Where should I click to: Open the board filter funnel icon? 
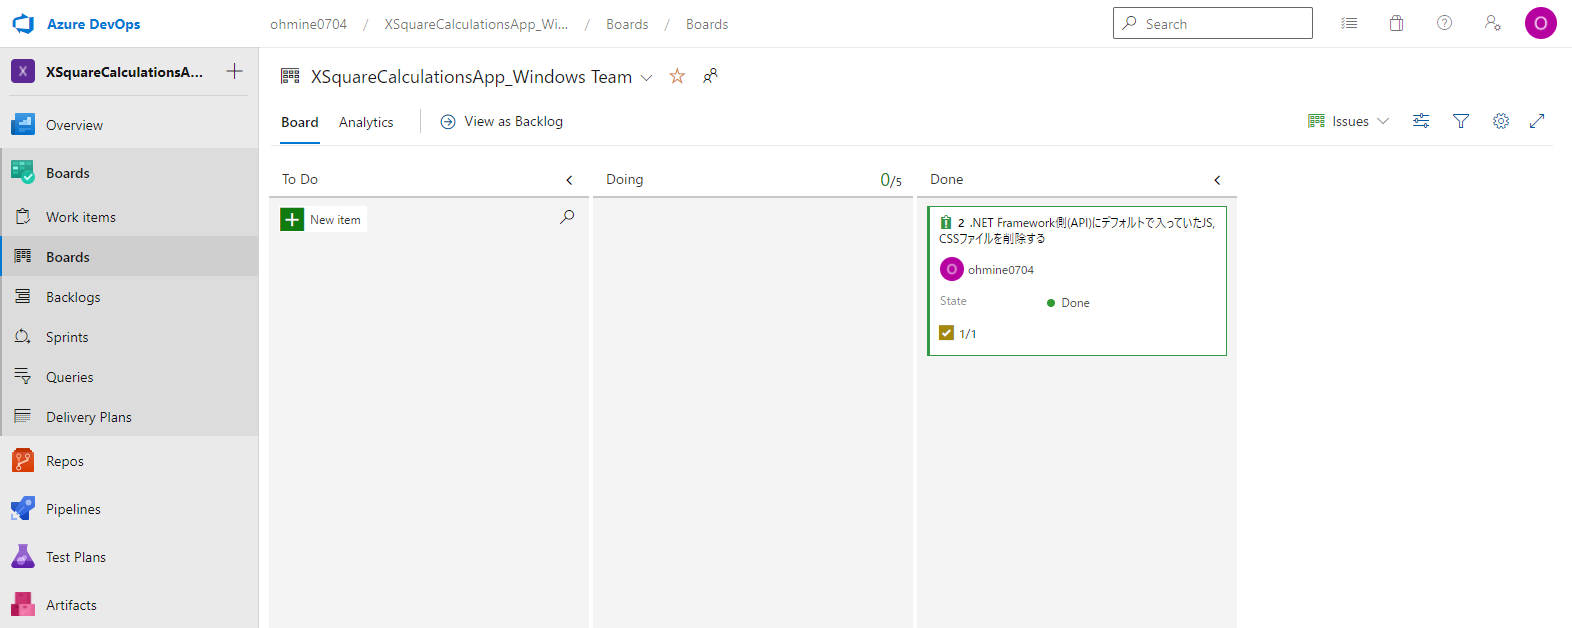[1461, 121]
